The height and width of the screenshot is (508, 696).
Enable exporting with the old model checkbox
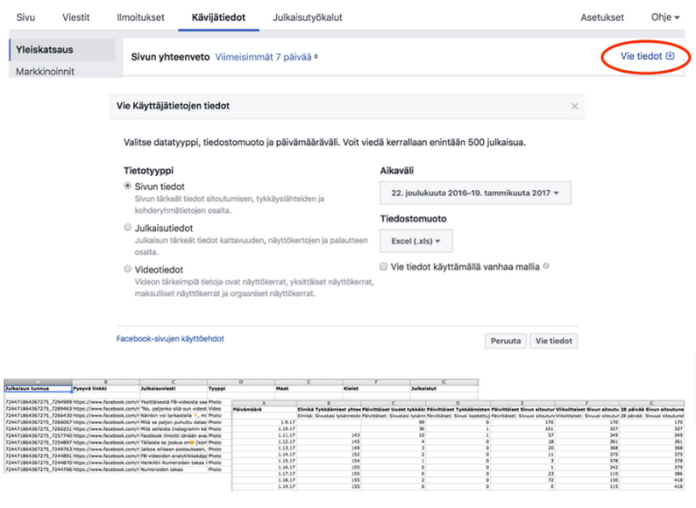(x=385, y=266)
